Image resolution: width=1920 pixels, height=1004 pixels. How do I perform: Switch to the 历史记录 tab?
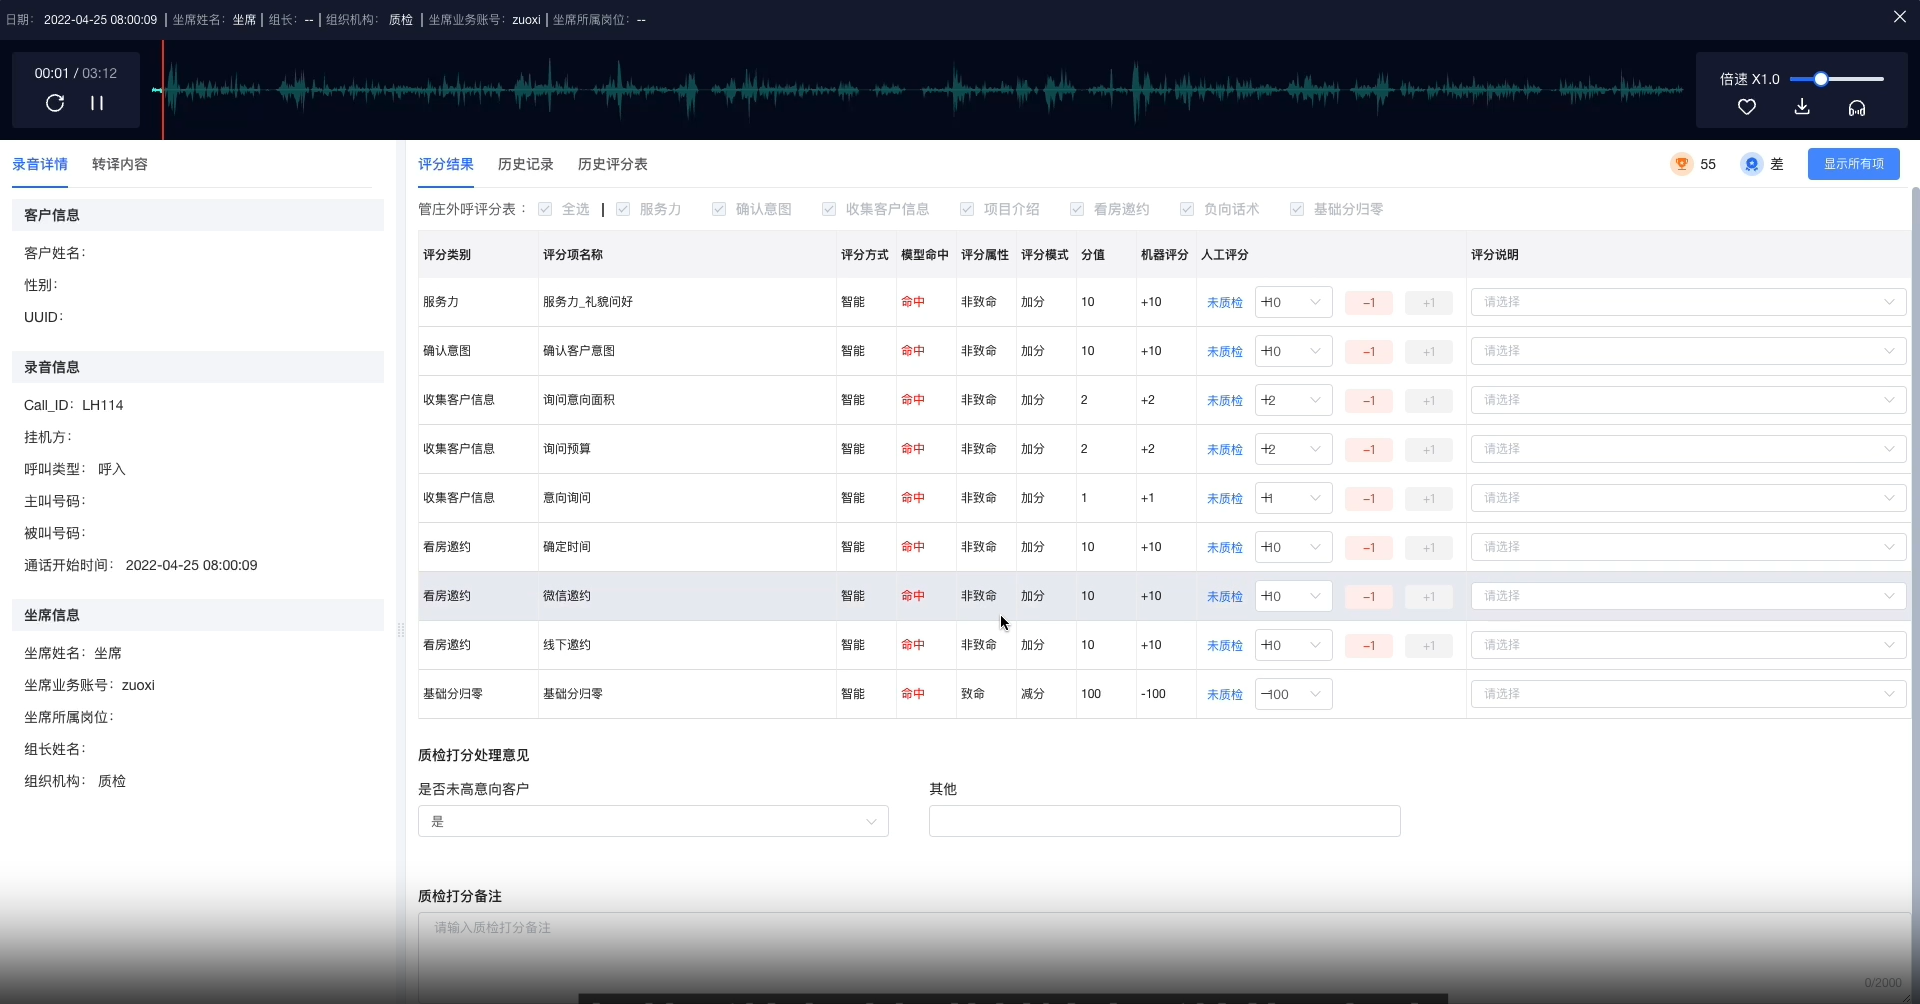[x=526, y=164]
